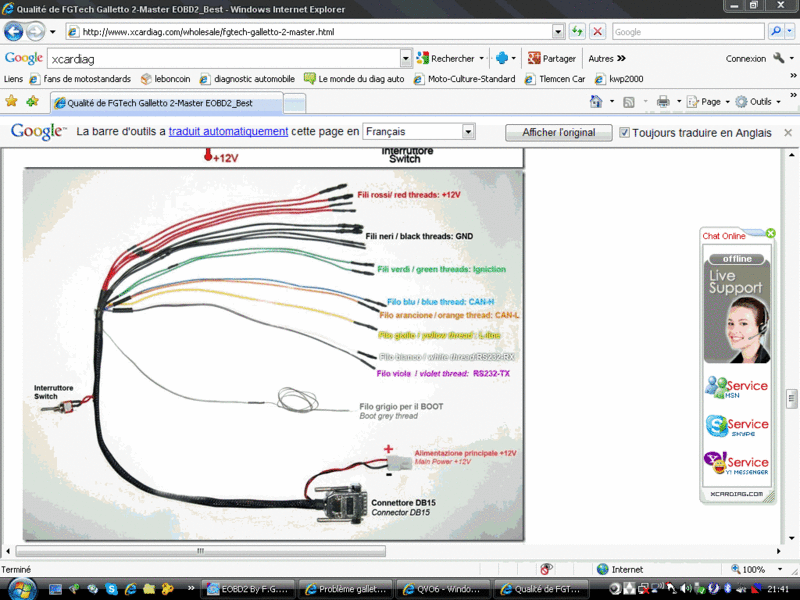Click the Google toolbar logo

click(x=23, y=58)
